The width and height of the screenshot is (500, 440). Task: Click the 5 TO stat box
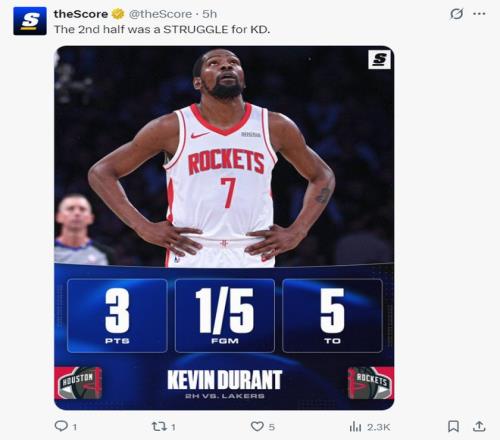[332, 316]
